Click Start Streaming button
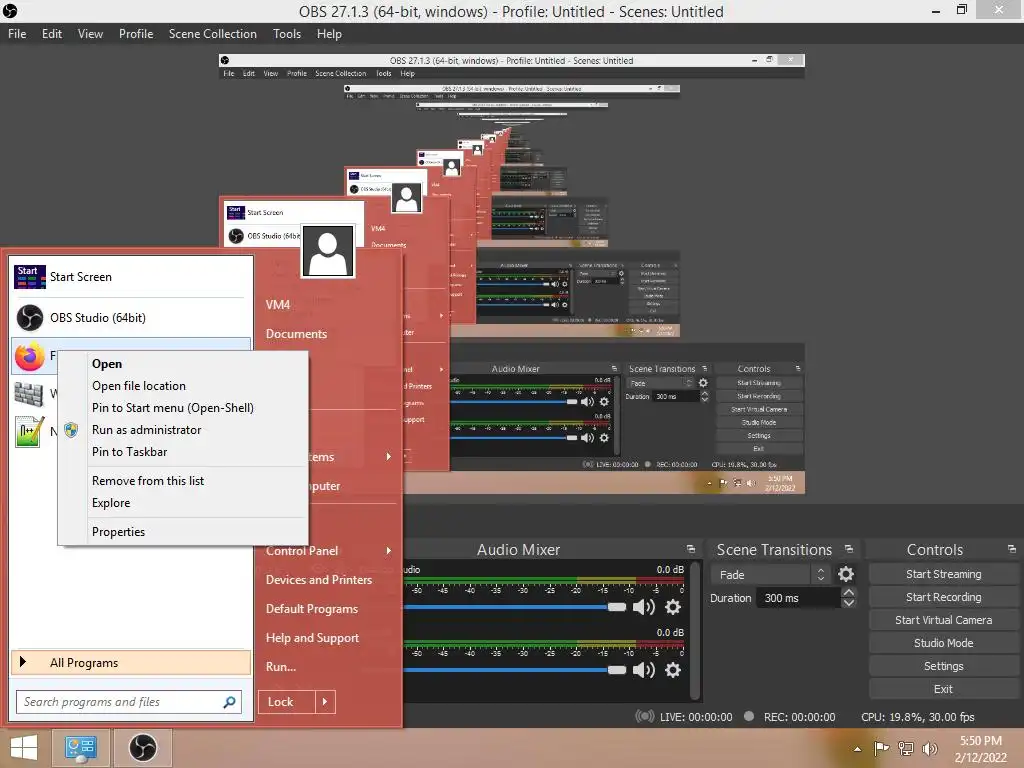This screenshot has width=1024, height=768. (943, 574)
